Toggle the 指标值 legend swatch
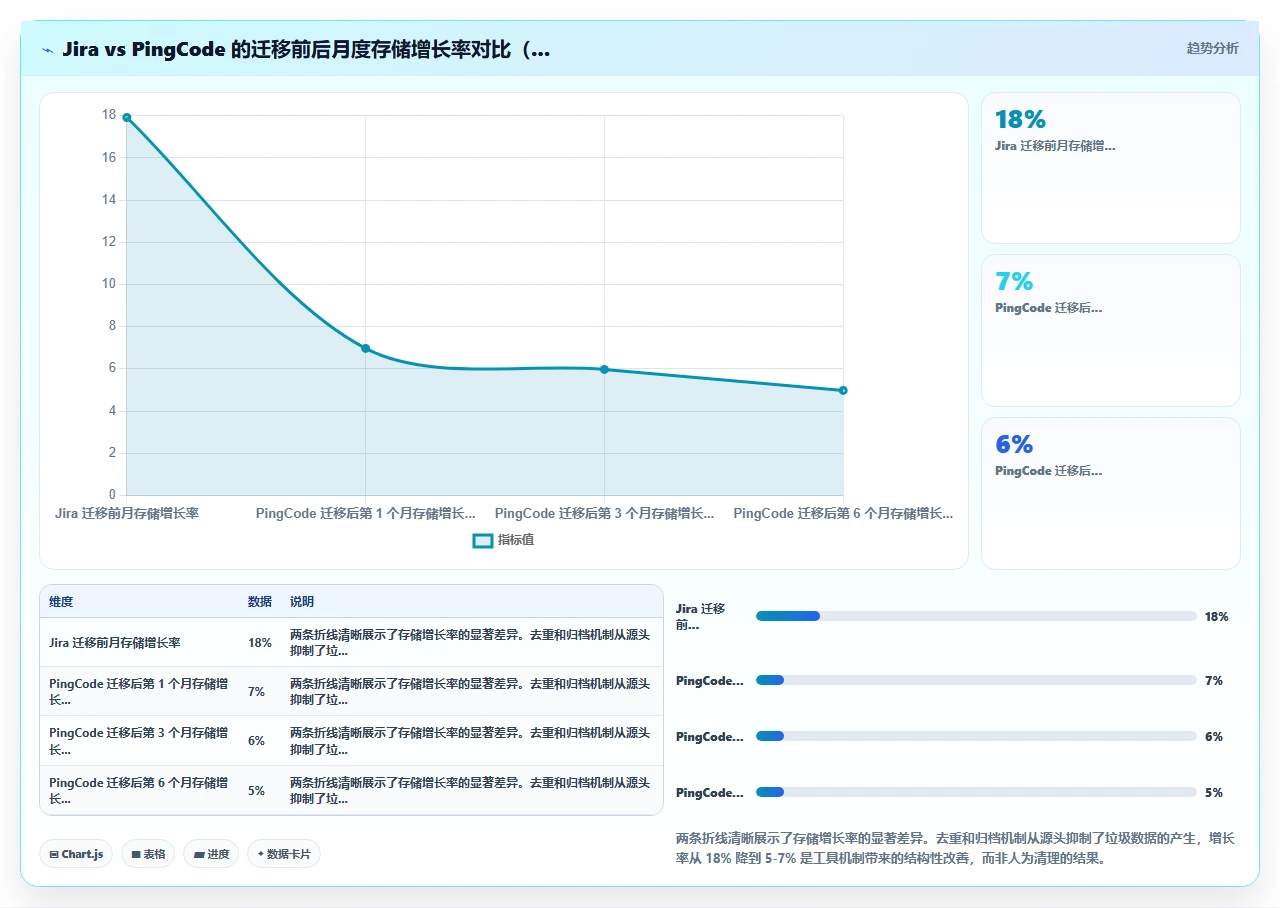The width and height of the screenshot is (1280, 908). point(483,541)
